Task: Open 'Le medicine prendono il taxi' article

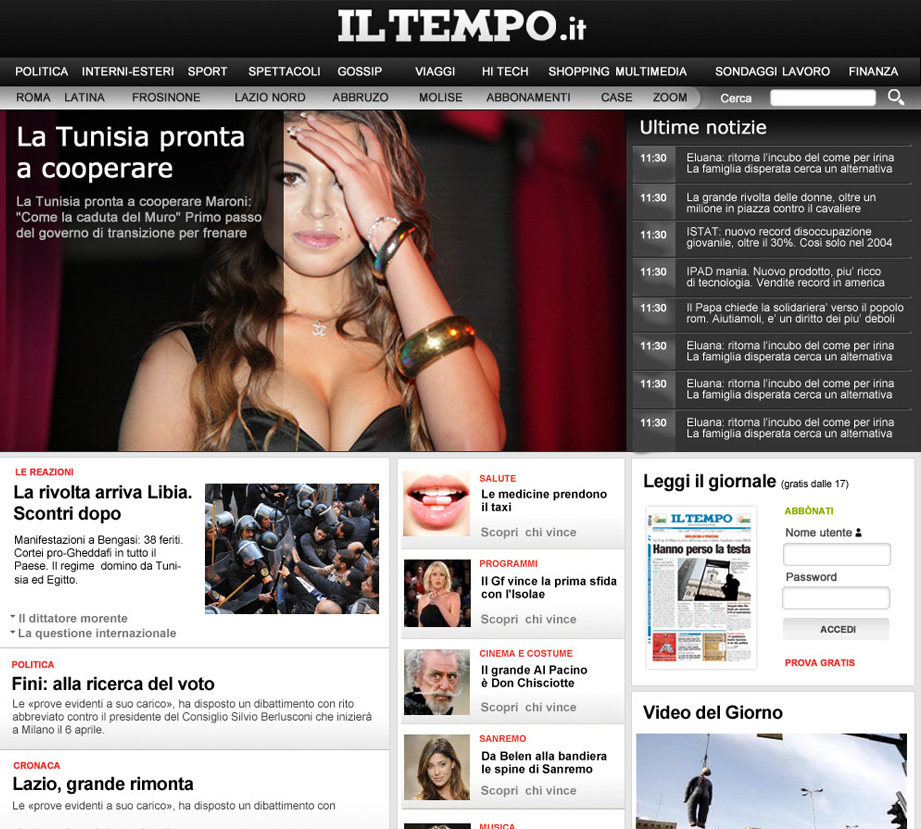Action: coord(544,501)
